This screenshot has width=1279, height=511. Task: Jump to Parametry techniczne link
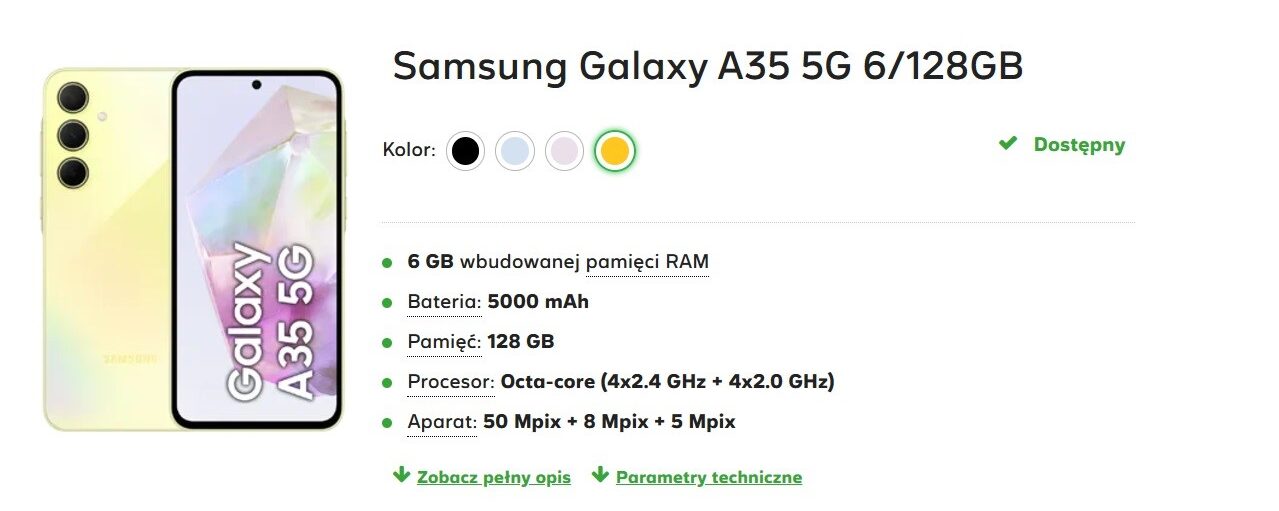pyautogui.click(x=709, y=477)
